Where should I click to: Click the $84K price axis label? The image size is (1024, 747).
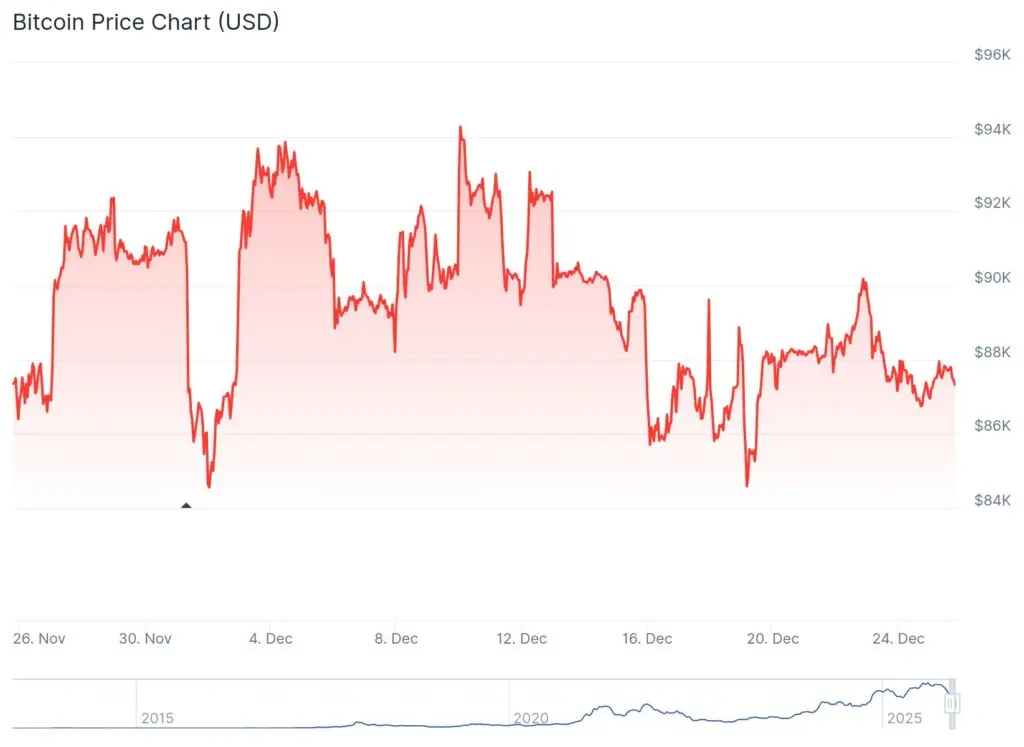(x=993, y=499)
